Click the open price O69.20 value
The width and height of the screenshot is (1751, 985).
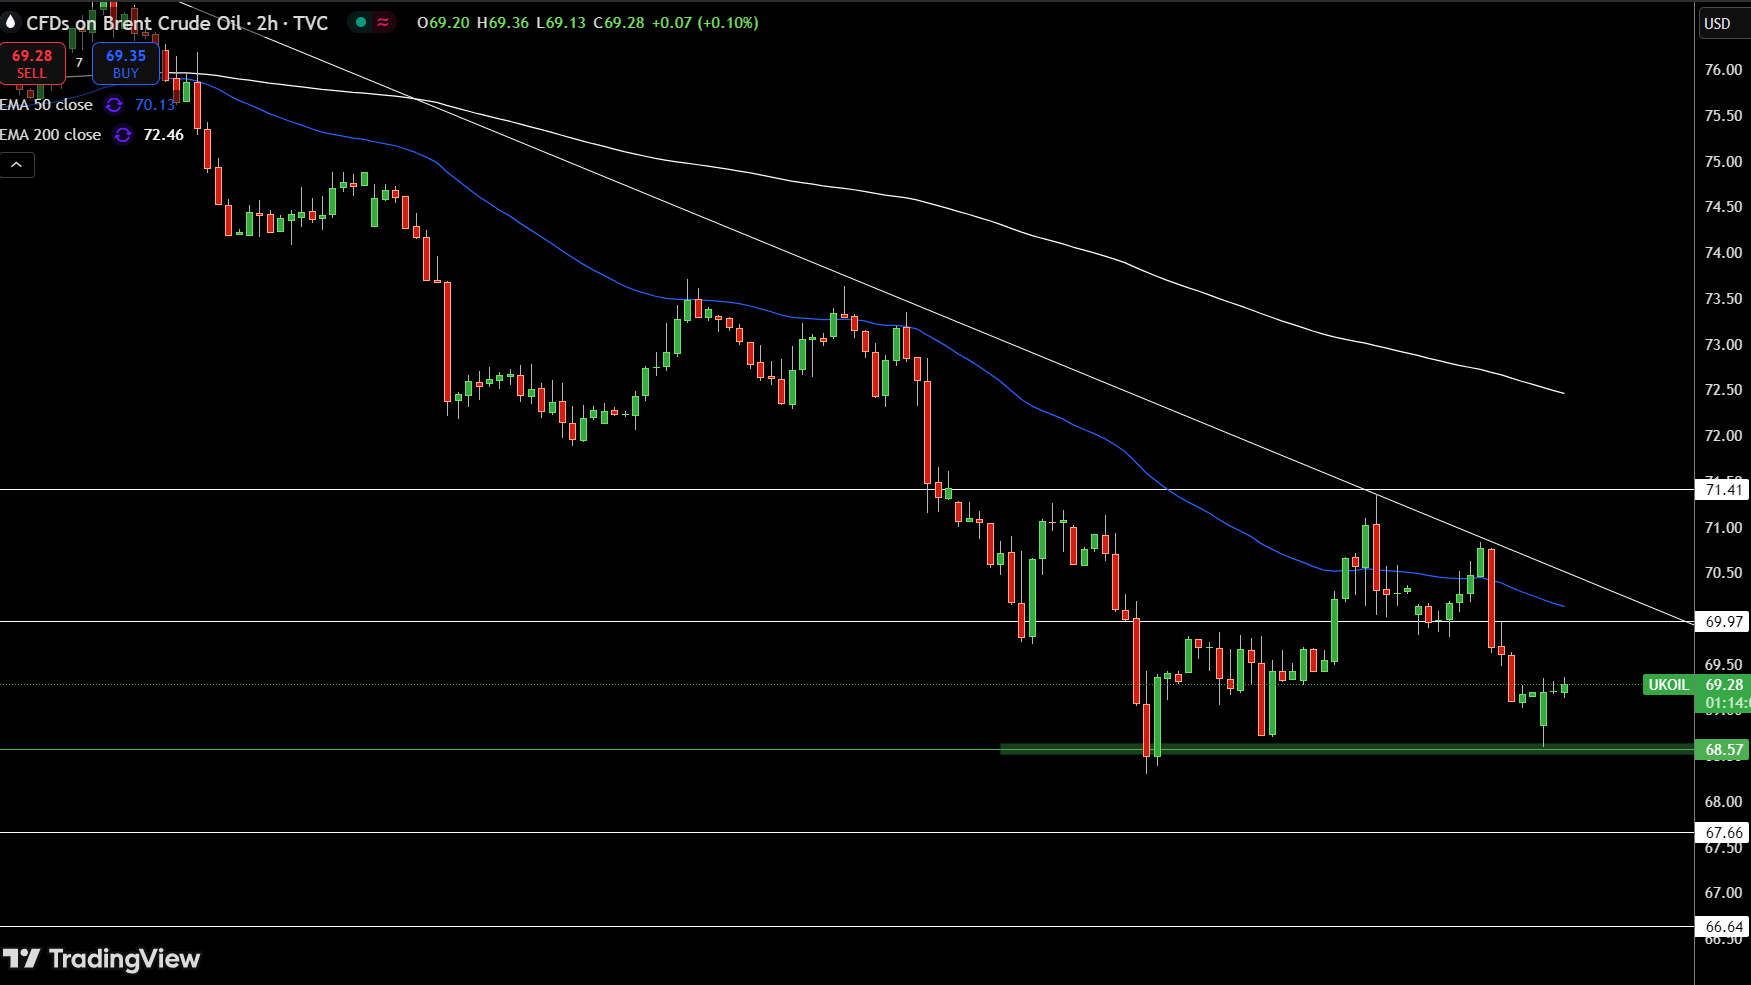443,22
